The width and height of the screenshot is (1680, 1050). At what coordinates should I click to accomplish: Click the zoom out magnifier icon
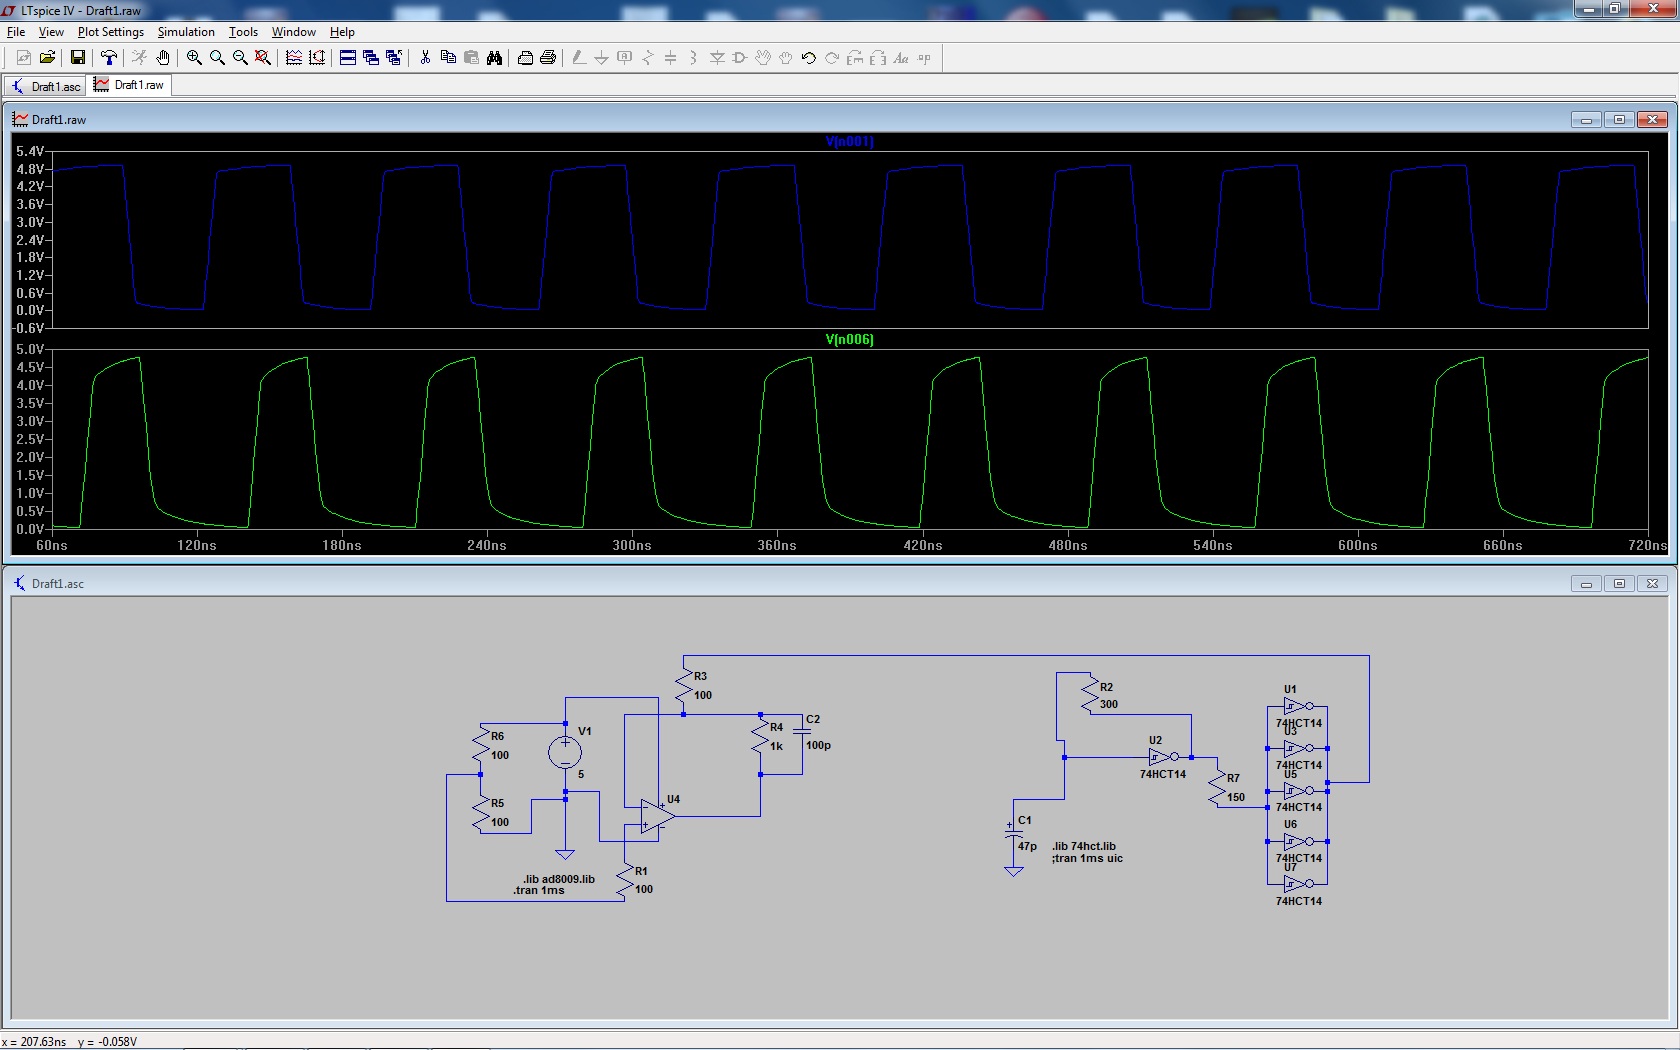(240, 58)
